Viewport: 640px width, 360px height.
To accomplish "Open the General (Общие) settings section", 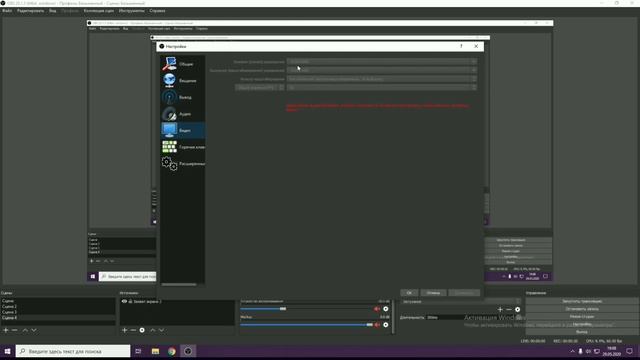I will [182, 64].
